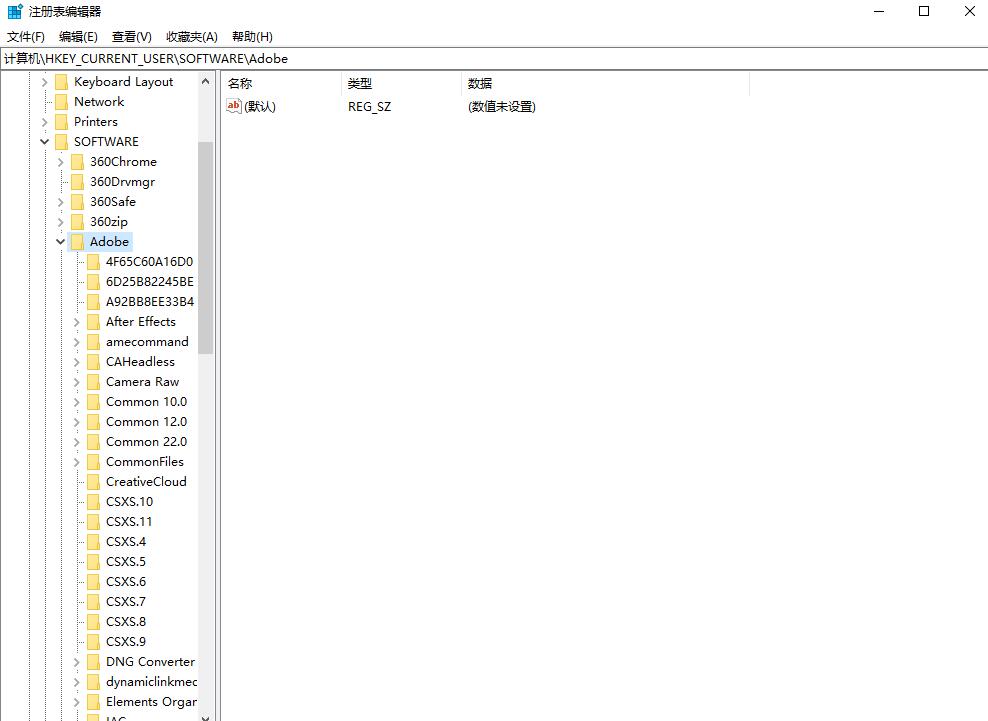Click the Camera Raw folder icon
Viewport: 988px width, 721px height.
point(94,381)
